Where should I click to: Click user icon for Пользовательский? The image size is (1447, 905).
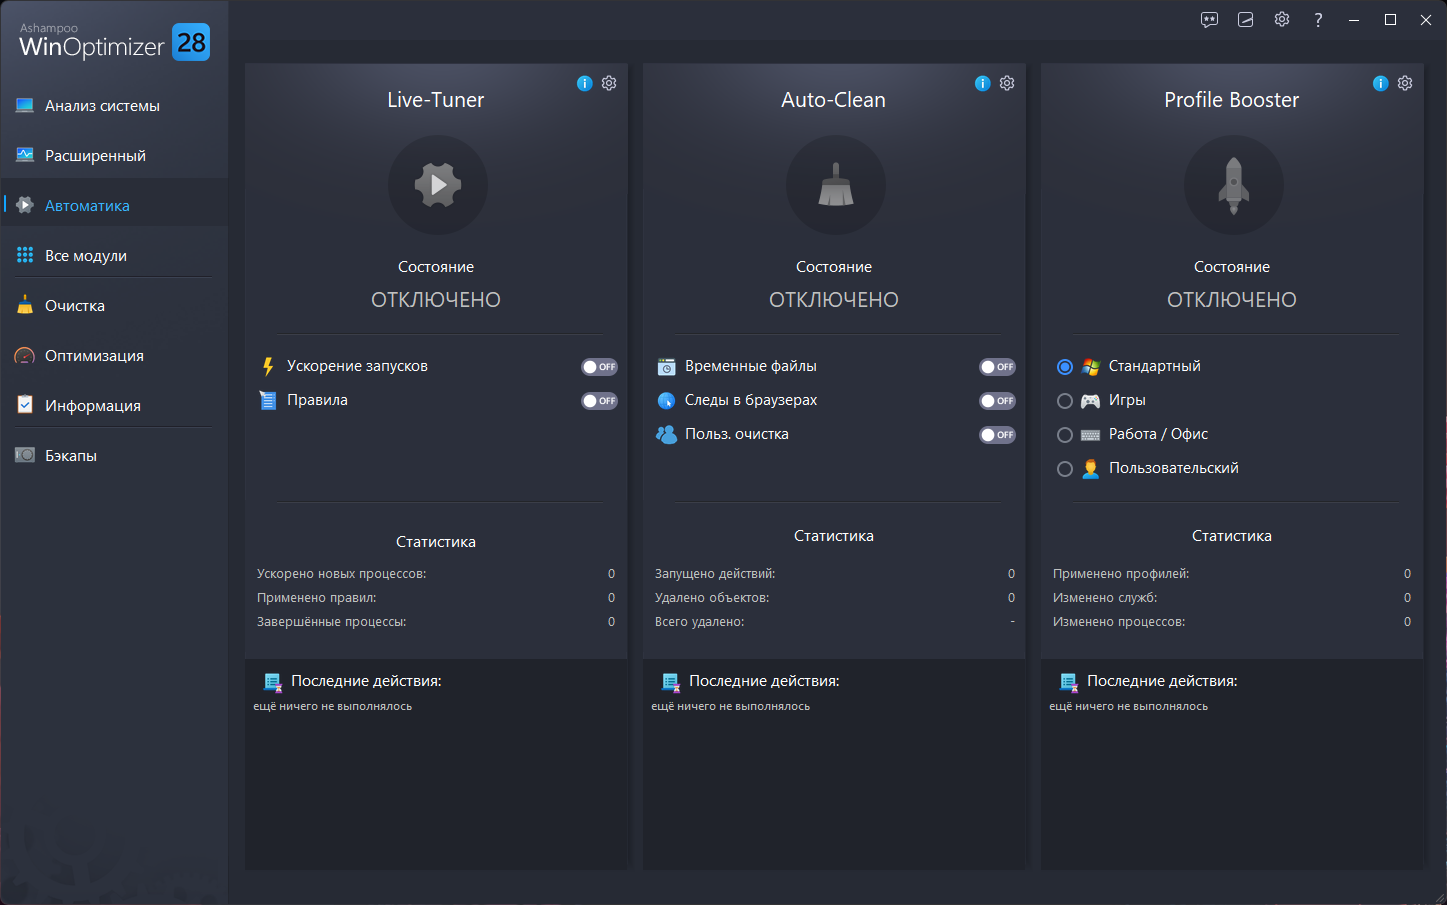1091,468
